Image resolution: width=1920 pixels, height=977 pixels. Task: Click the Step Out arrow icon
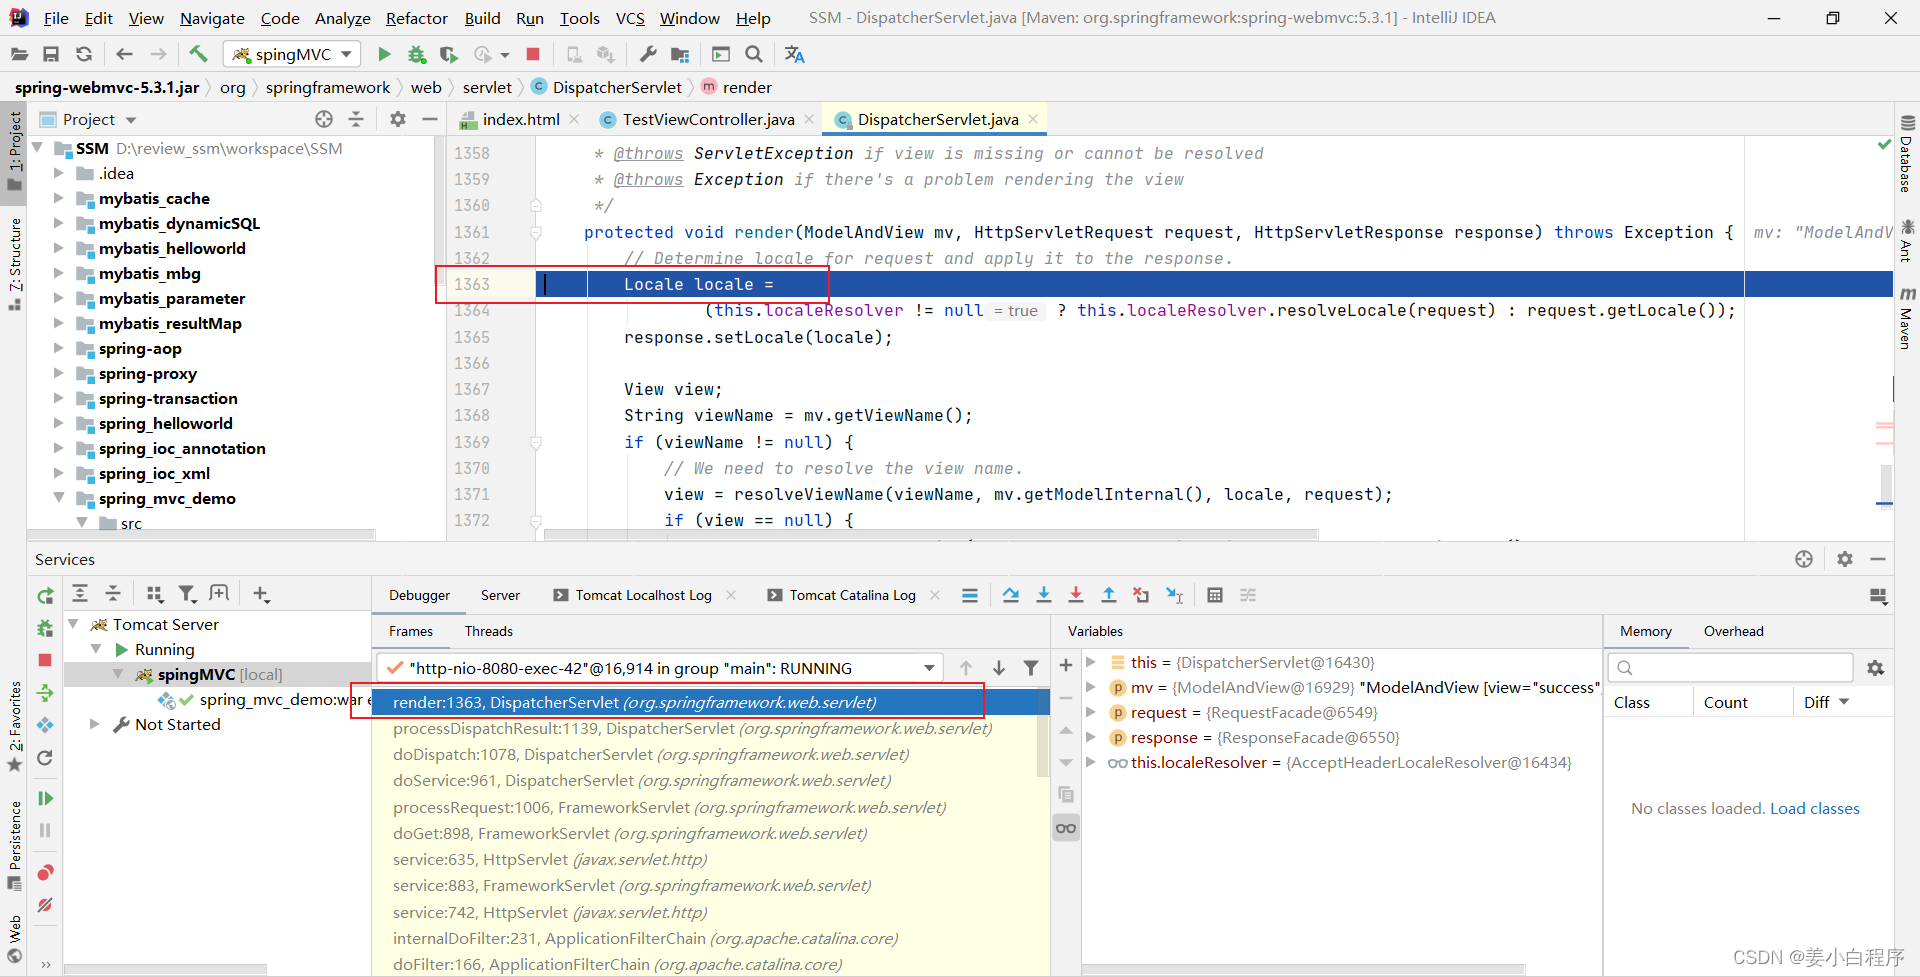pyautogui.click(x=1108, y=595)
